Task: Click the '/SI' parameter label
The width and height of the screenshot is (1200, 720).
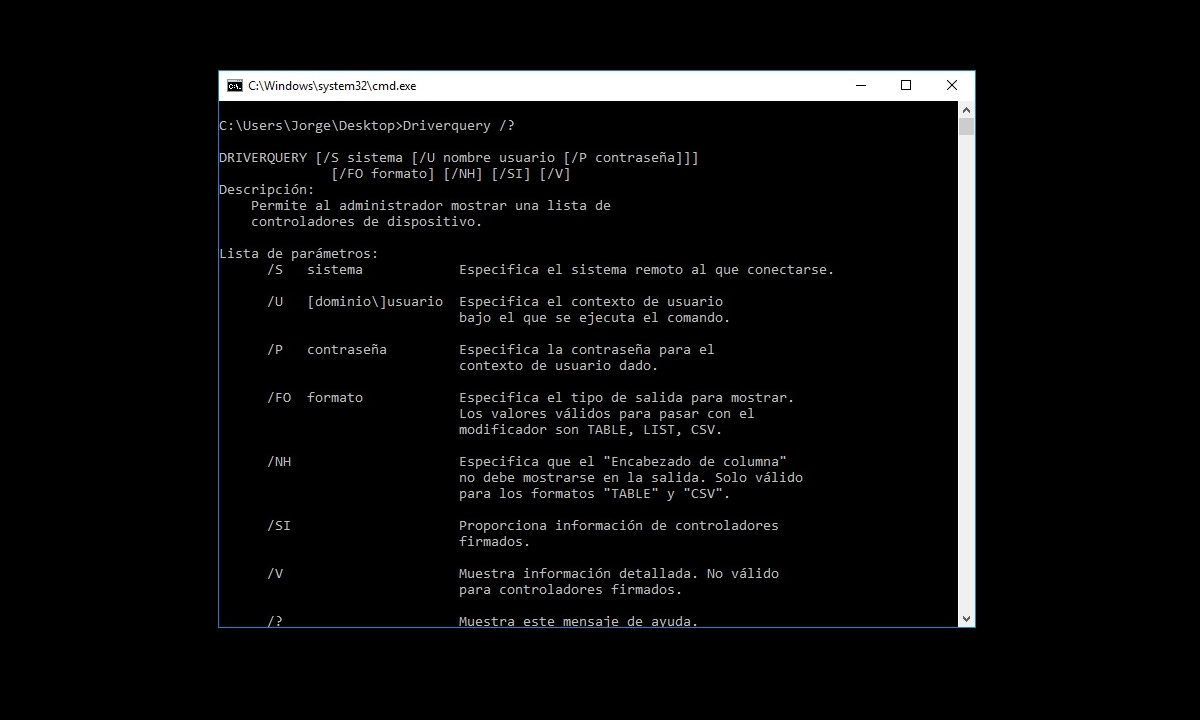Action: (x=279, y=526)
